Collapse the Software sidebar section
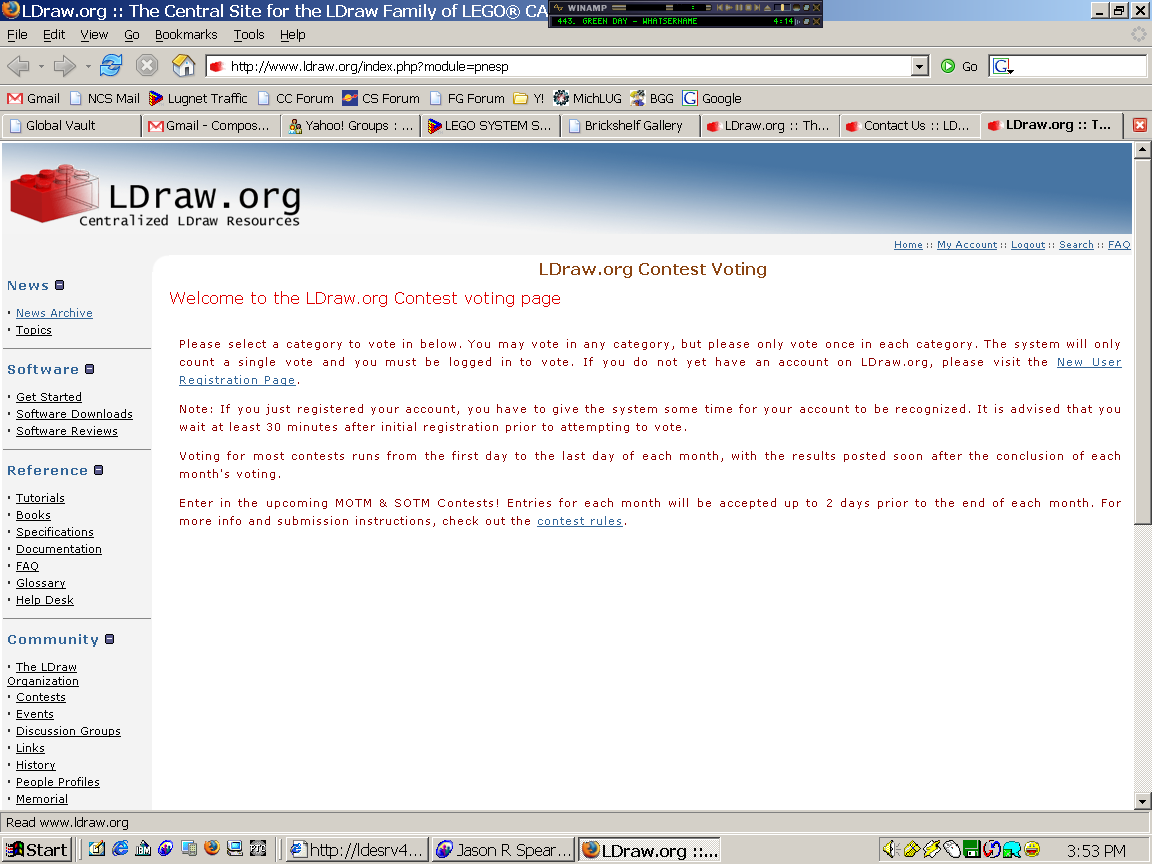The height and width of the screenshot is (864, 1152). 90,369
